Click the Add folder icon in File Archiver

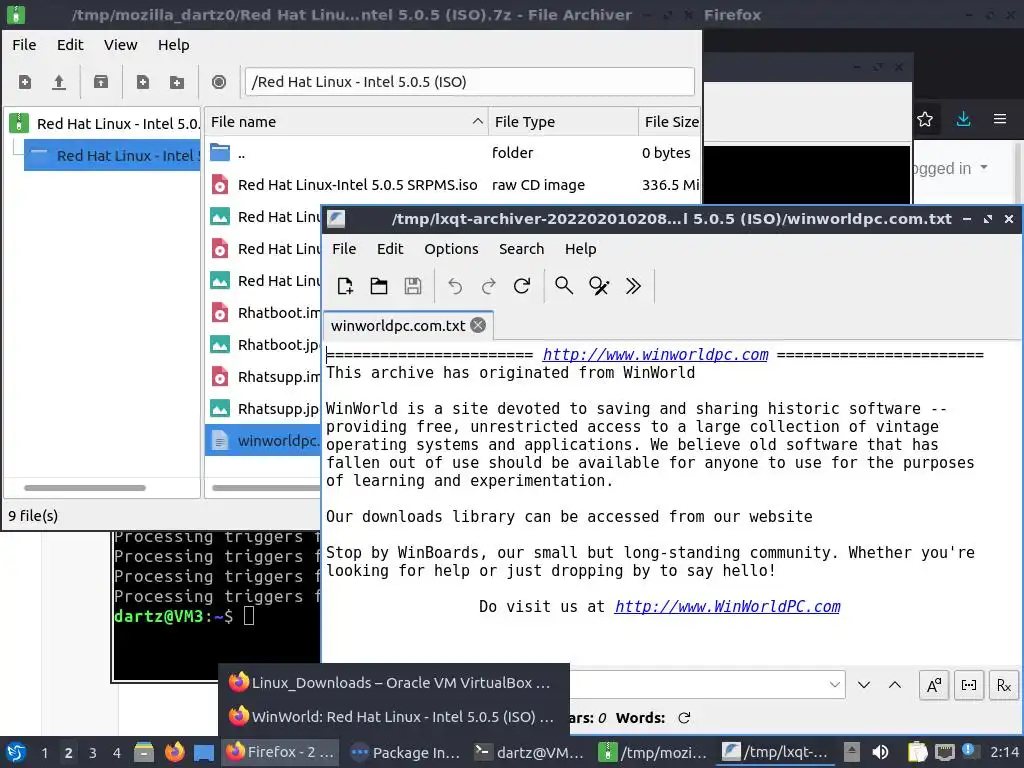[x=177, y=82]
